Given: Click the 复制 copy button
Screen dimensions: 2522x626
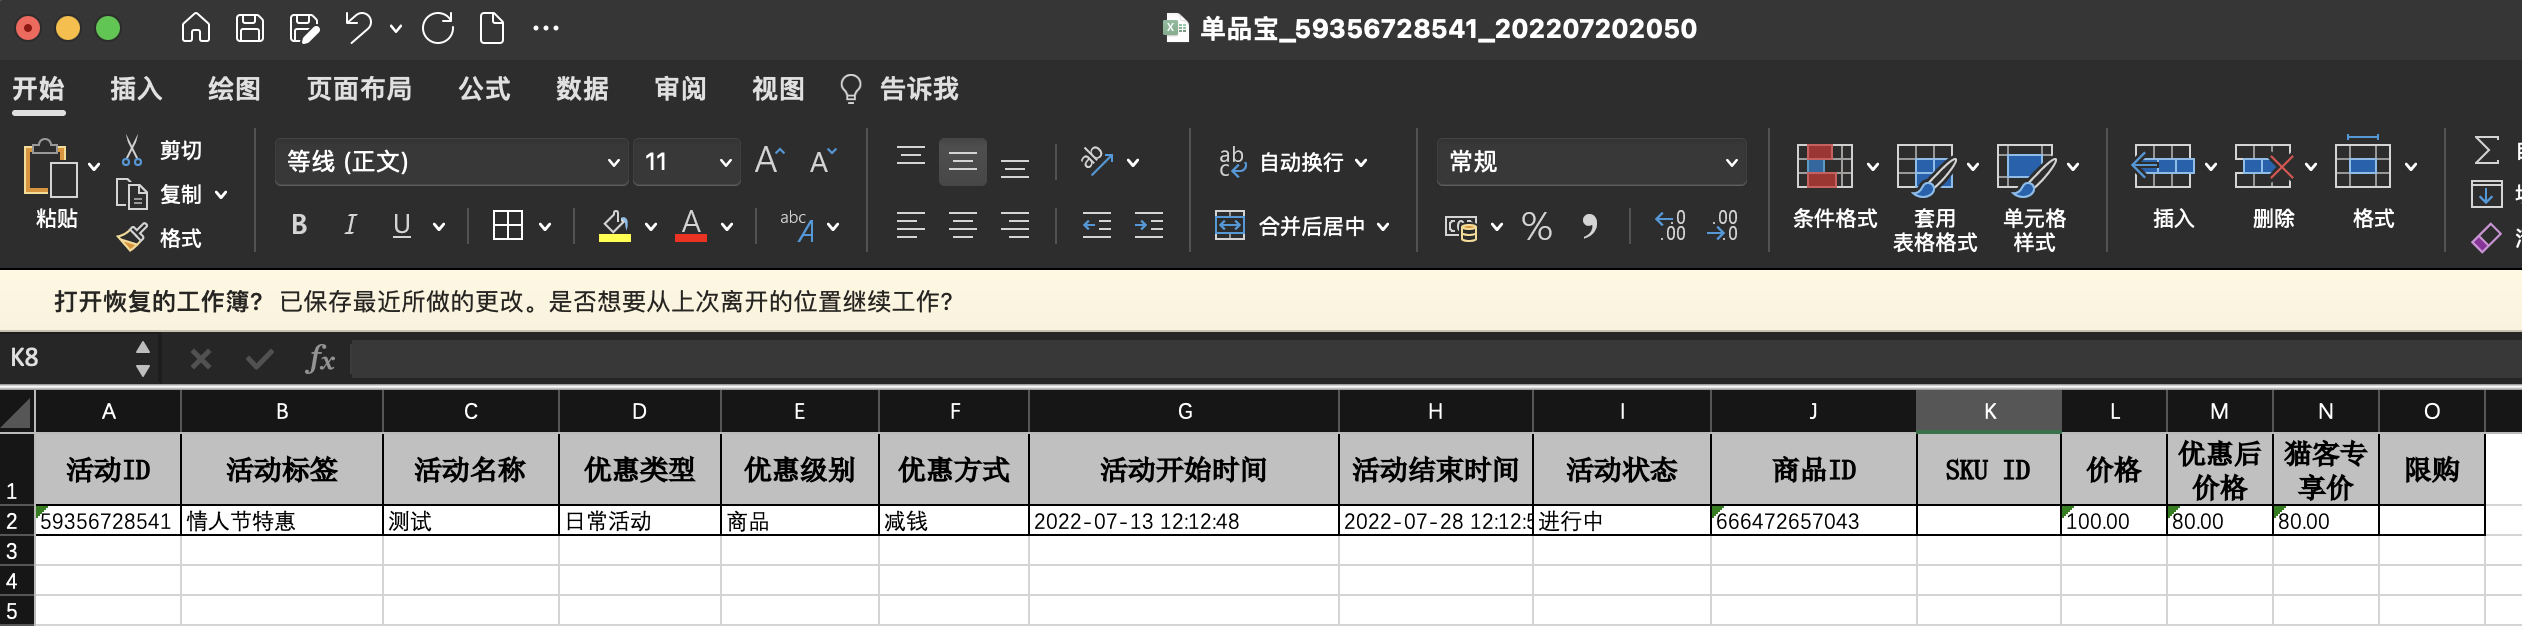Looking at the screenshot, I should click(x=160, y=194).
